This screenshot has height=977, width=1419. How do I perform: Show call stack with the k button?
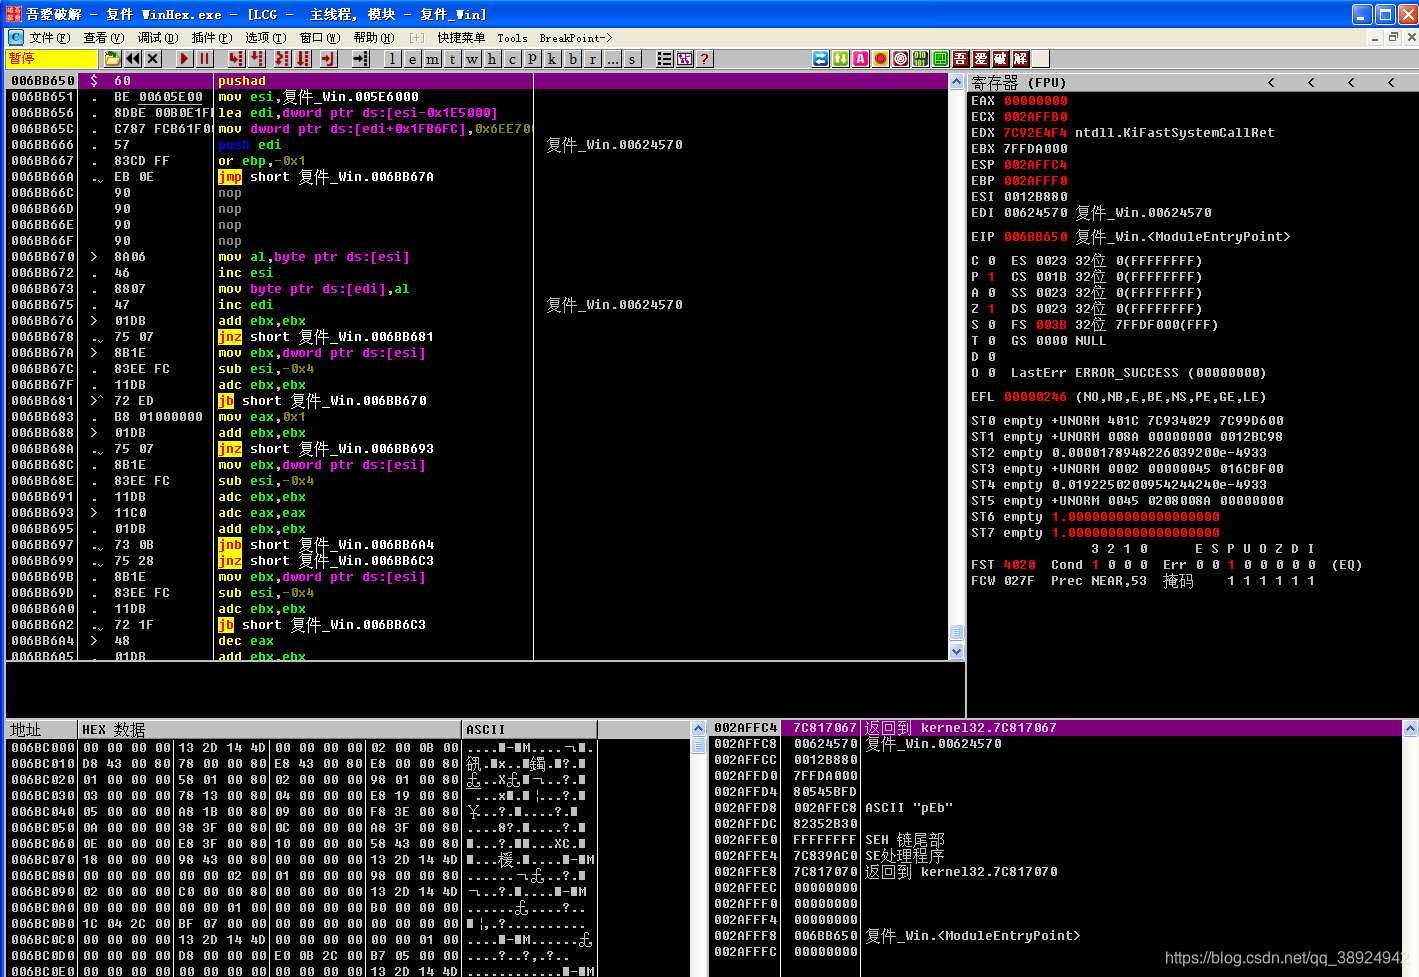[x=552, y=59]
